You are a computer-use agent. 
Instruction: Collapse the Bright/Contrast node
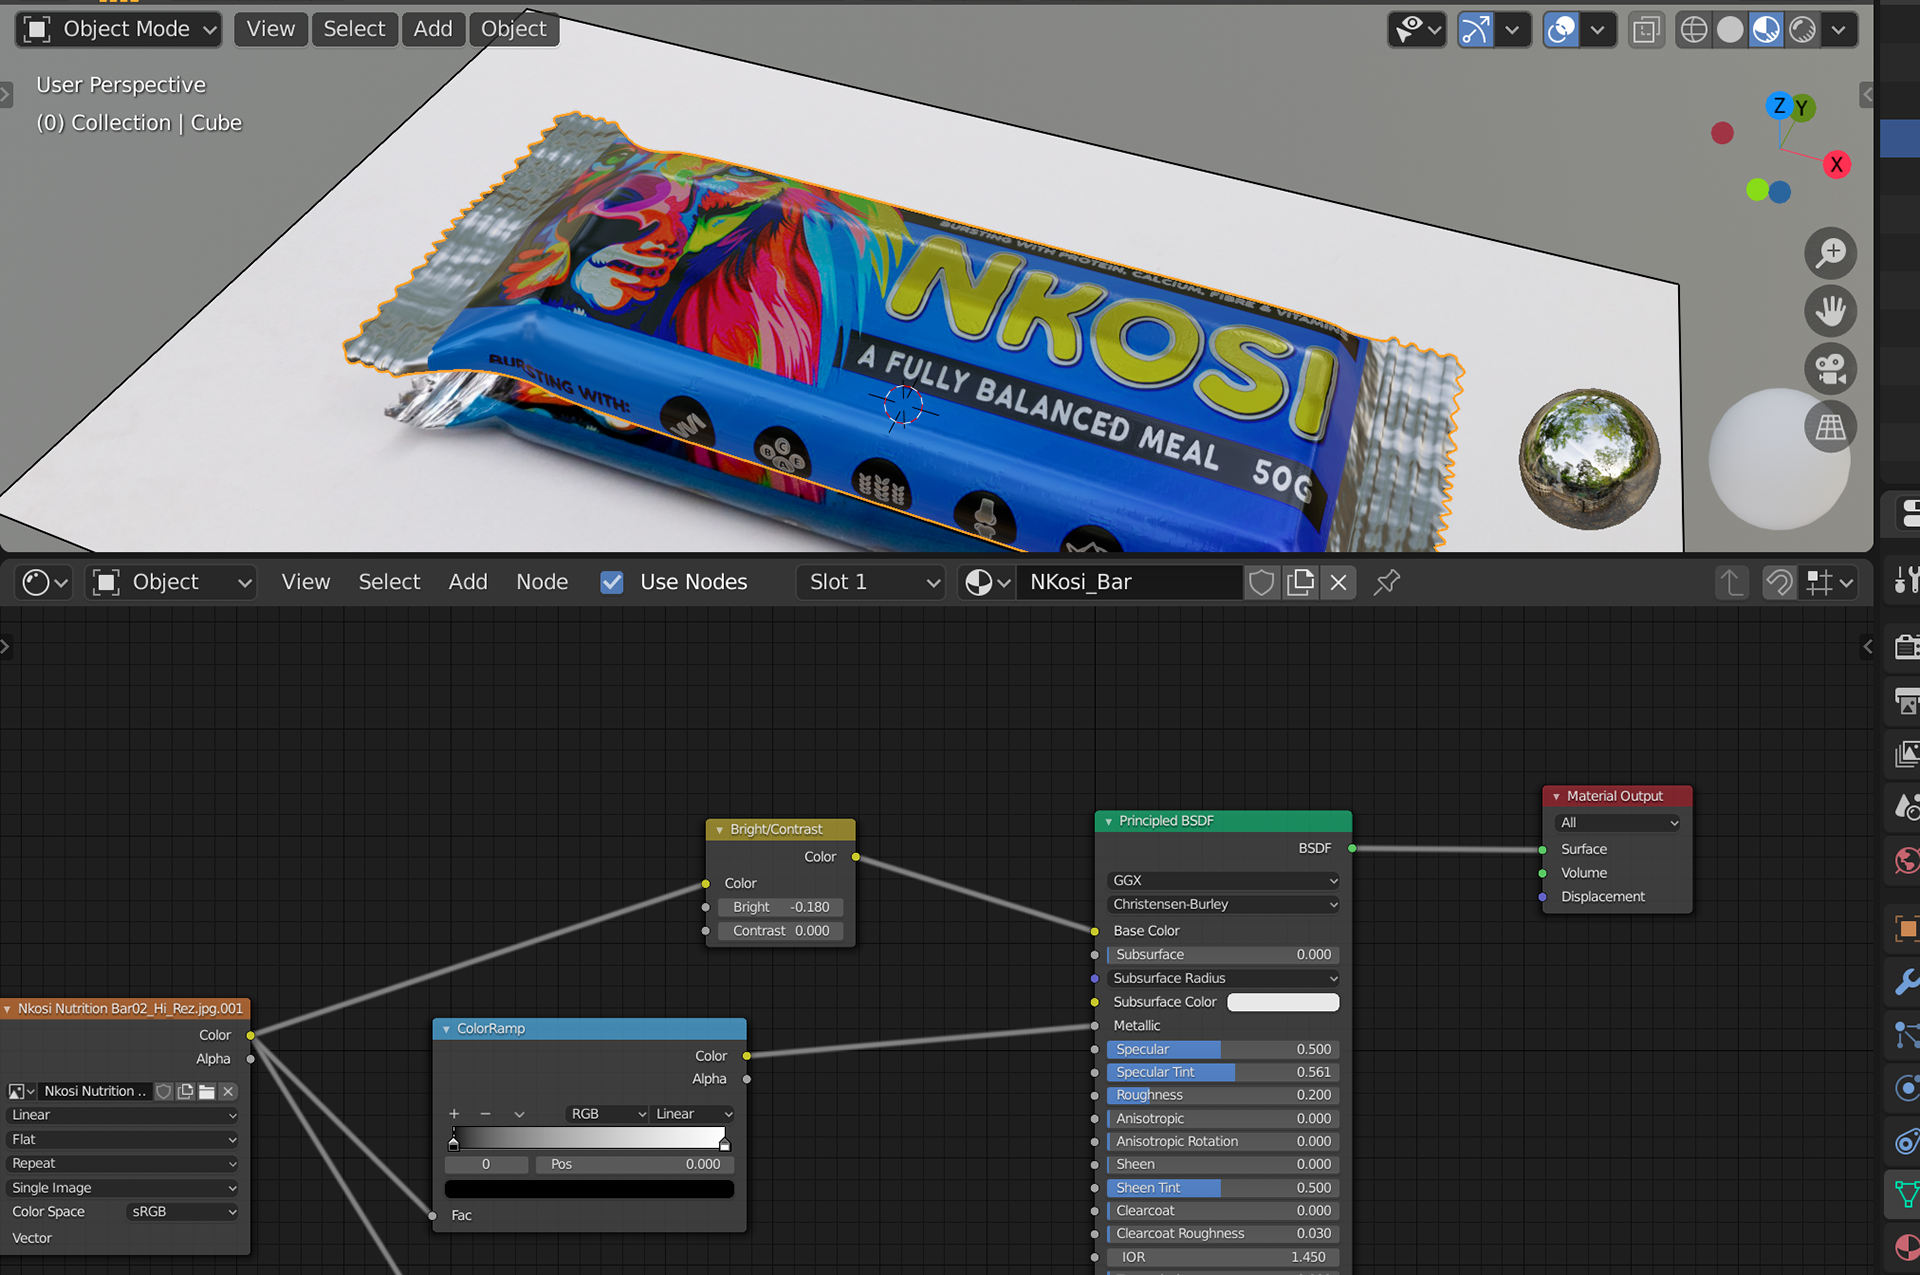click(x=719, y=830)
